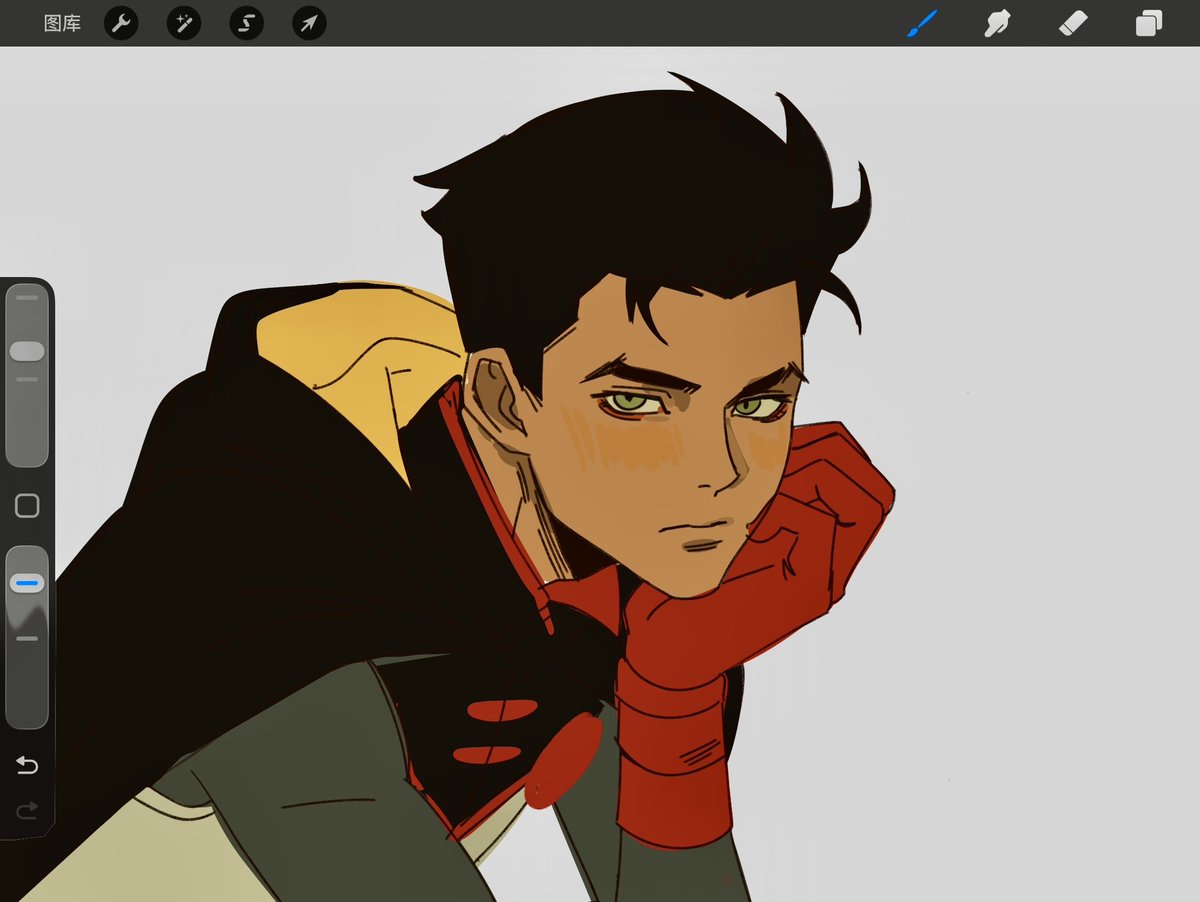Tap the square Modify button on sidebar
1200x902 pixels.
pyautogui.click(x=27, y=506)
